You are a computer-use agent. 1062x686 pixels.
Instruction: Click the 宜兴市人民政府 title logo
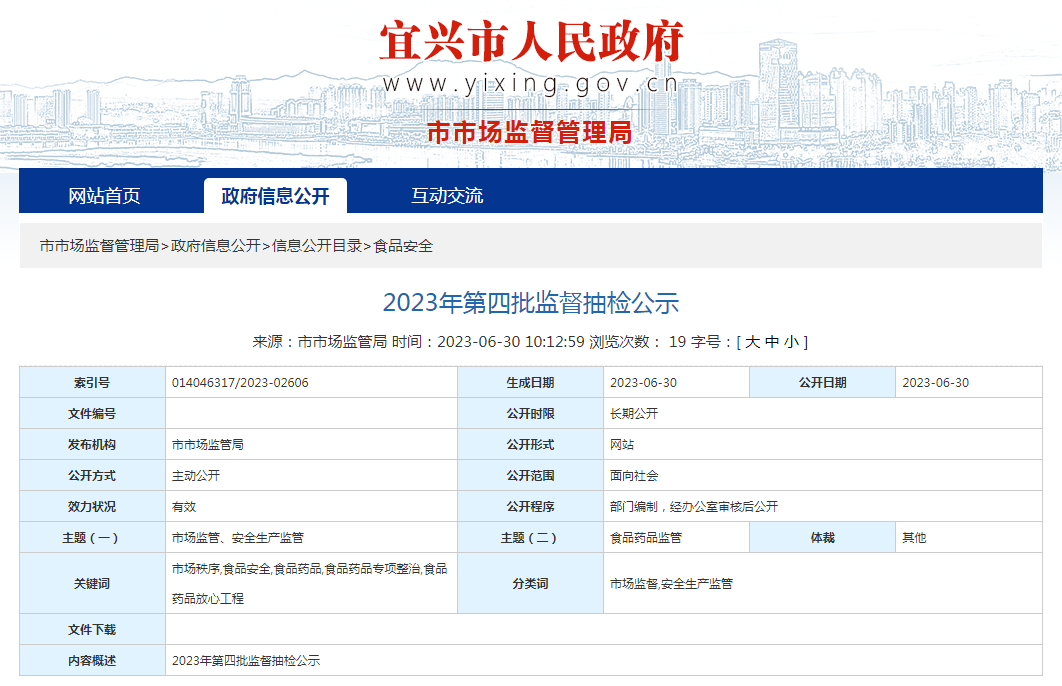pos(531,41)
